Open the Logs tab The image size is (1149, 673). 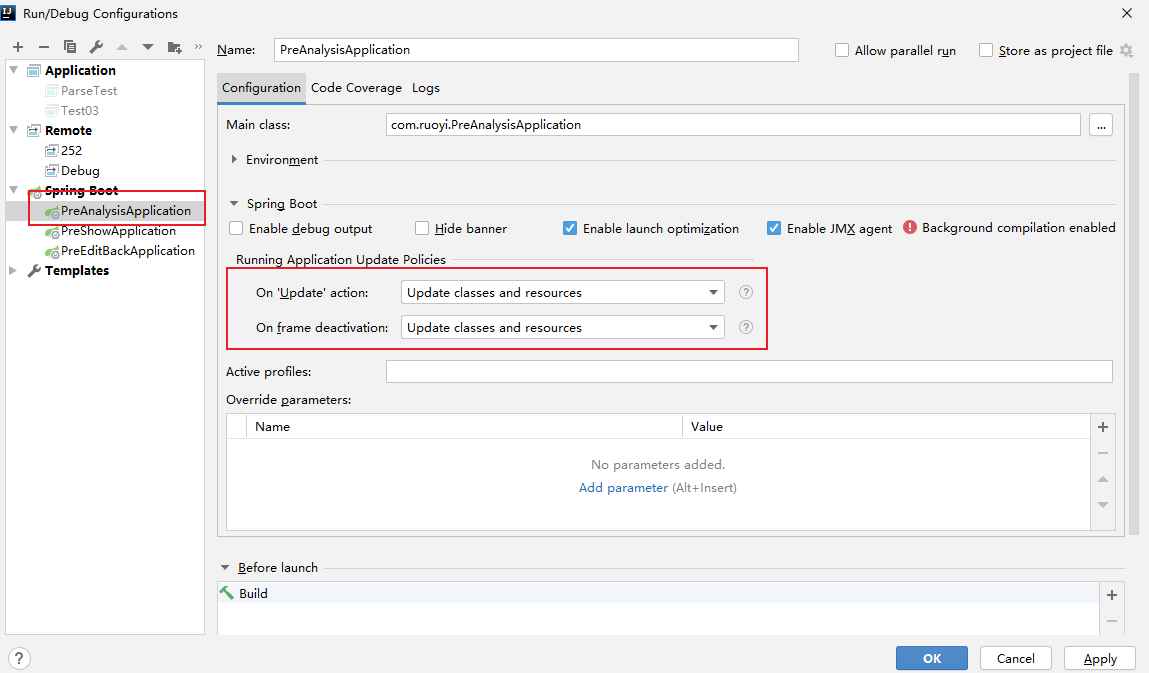(425, 88)
